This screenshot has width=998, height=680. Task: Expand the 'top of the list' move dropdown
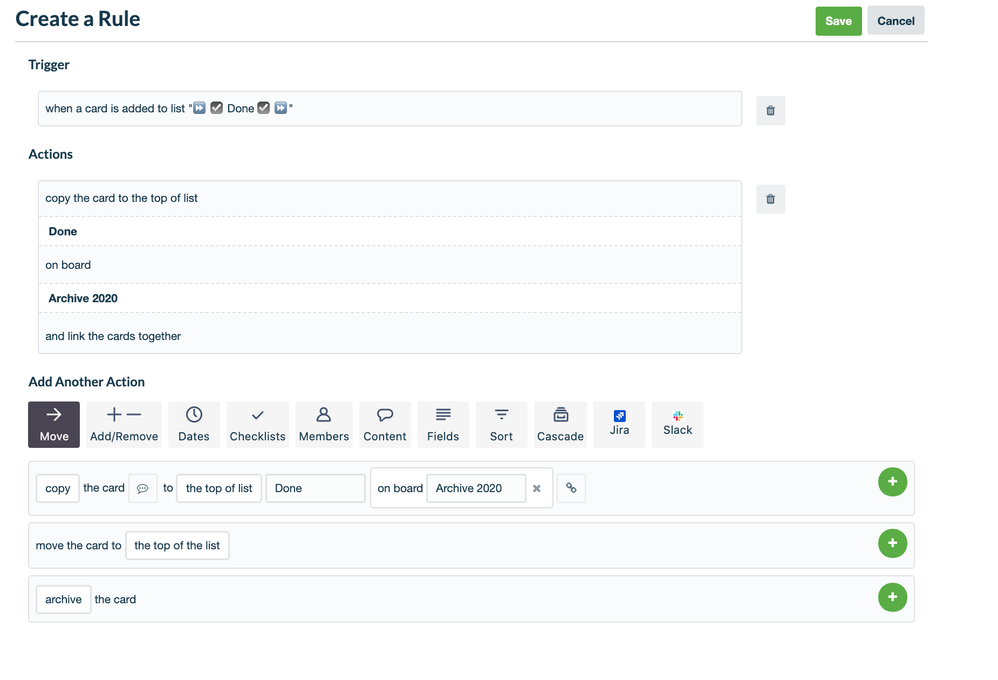(x=177, y=545)
